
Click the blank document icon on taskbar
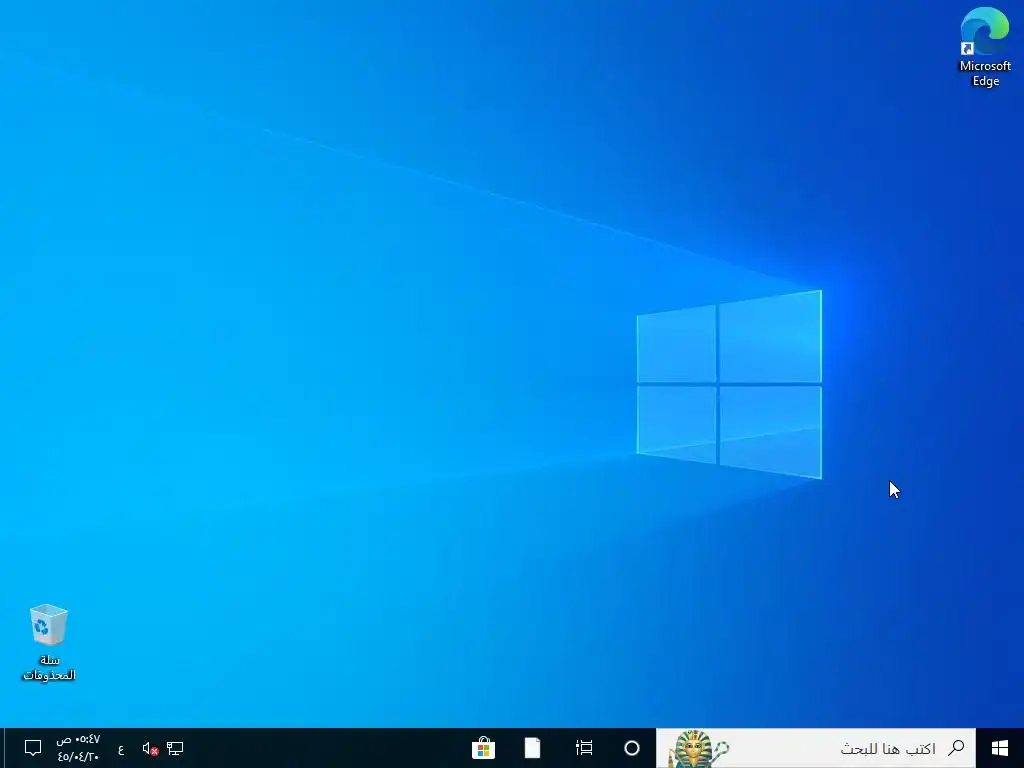tap(532, 748)
